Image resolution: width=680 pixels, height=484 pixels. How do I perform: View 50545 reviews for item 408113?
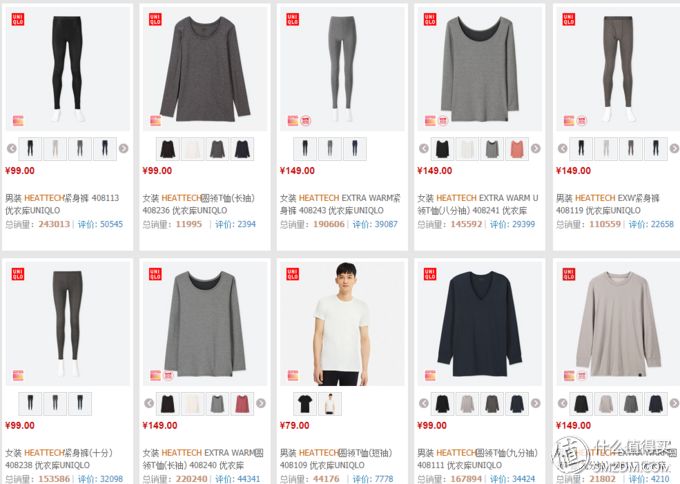coord(101,224)
